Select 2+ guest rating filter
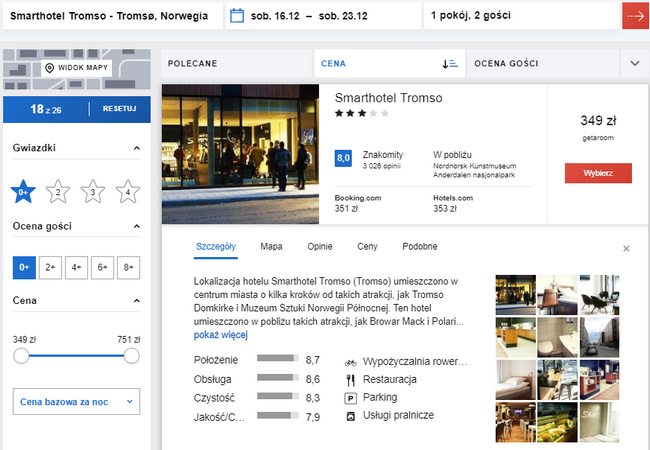Image resolution: width=650 pixels, height=450 pixels. (50, 267)
